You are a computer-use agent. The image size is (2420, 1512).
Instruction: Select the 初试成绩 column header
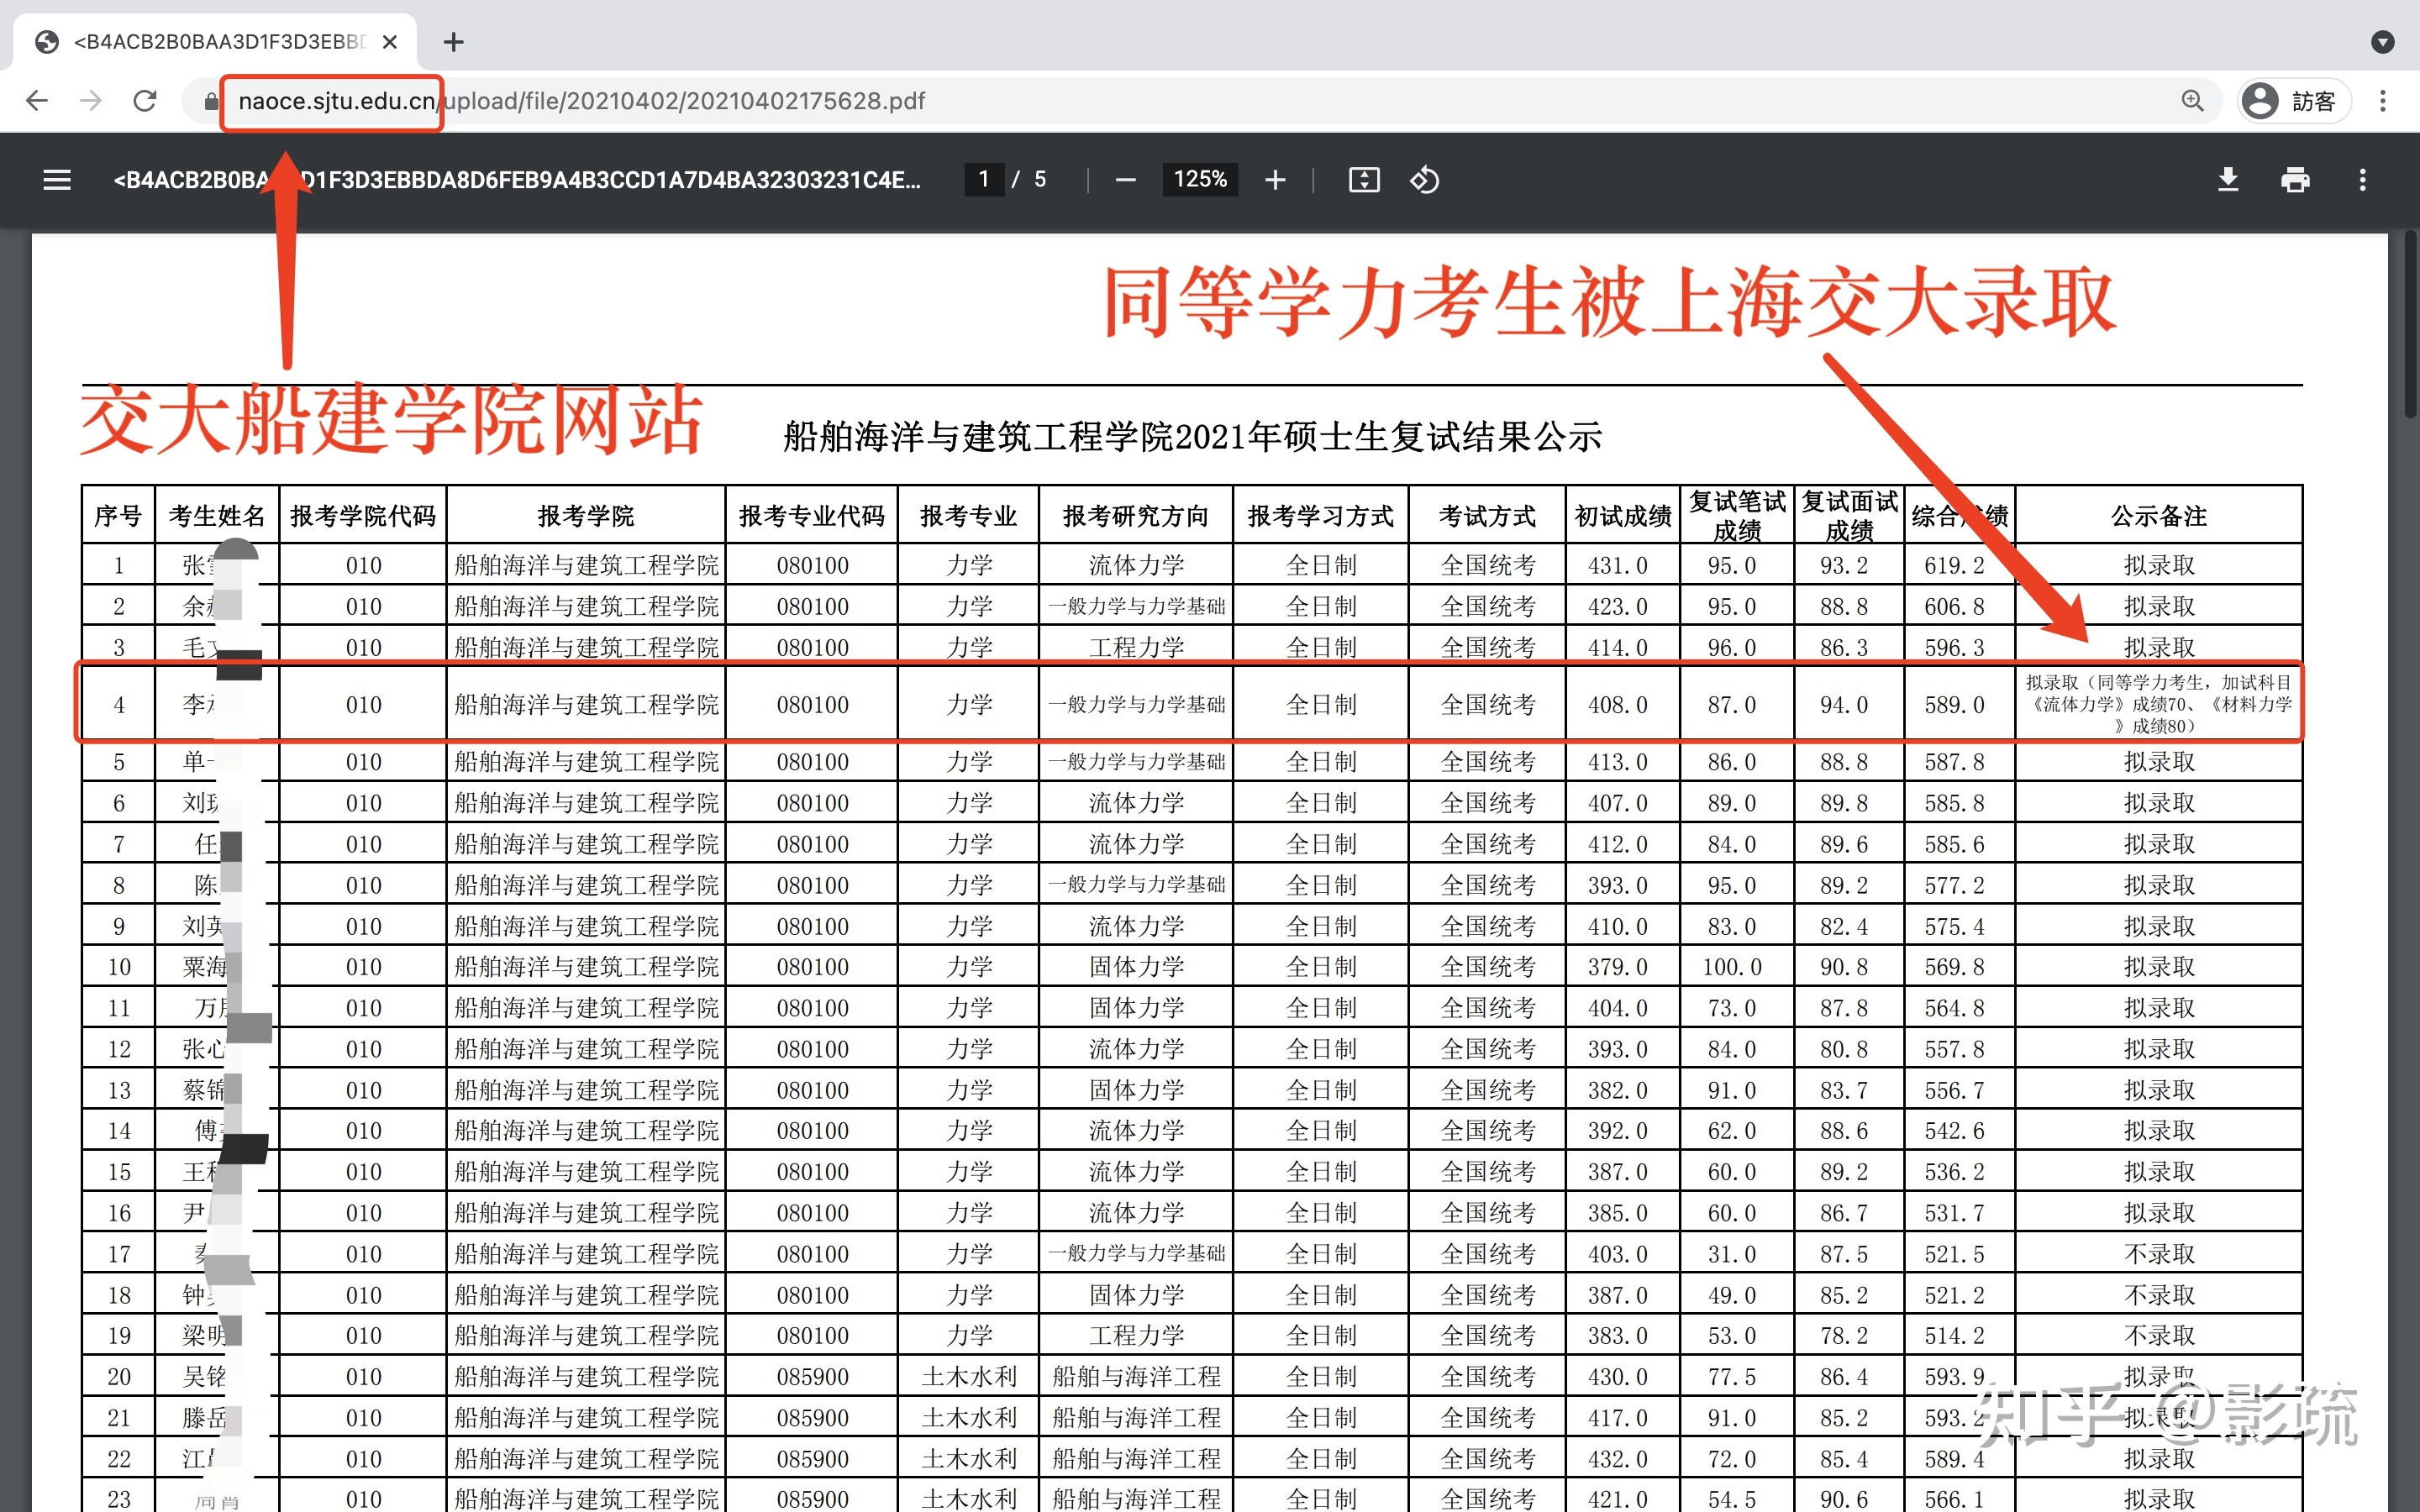click(x=1623, y=515)
